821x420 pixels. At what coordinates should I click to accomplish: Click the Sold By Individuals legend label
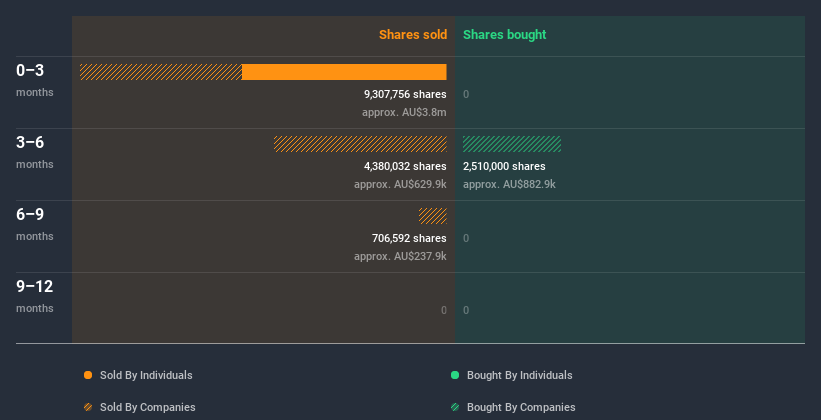146,375
